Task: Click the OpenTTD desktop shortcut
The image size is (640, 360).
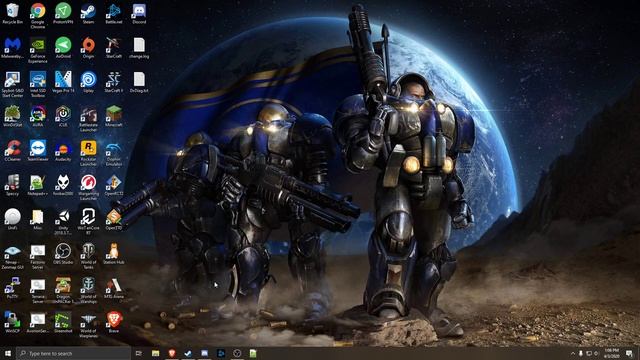Action: [113, 220]
